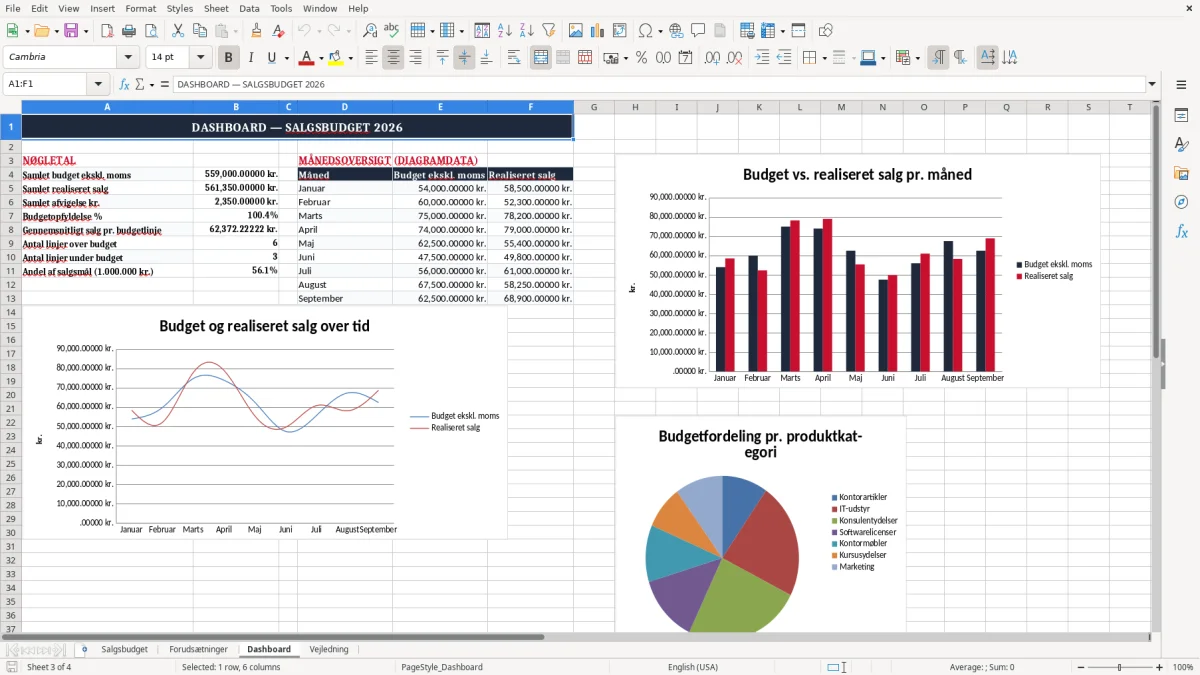Screen dimensions: 1200x675
Task: Clone formatting with the paintbrush icon
Action: pos(256,31)
